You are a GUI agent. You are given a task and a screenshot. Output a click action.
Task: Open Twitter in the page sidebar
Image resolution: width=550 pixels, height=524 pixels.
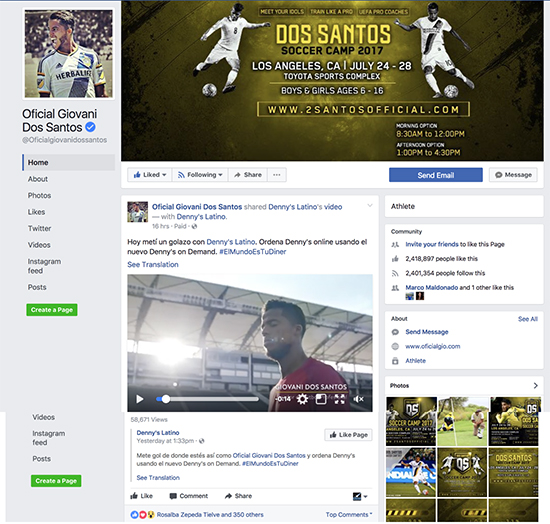tap(40, 228)
